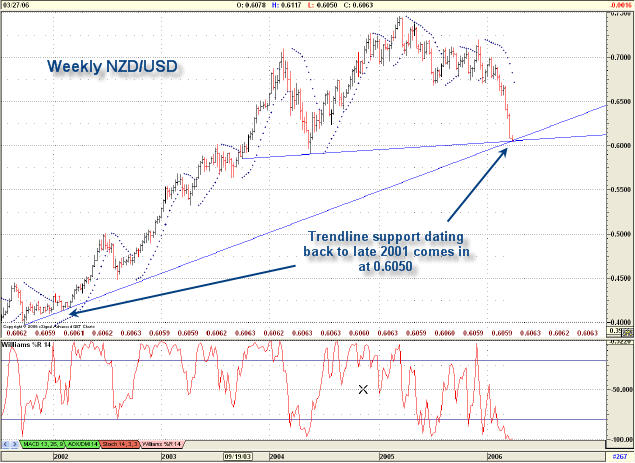The image size is (635, 463).
Task: Click the 09/19/03 date box on the time axis
Action: click(238, 457)
